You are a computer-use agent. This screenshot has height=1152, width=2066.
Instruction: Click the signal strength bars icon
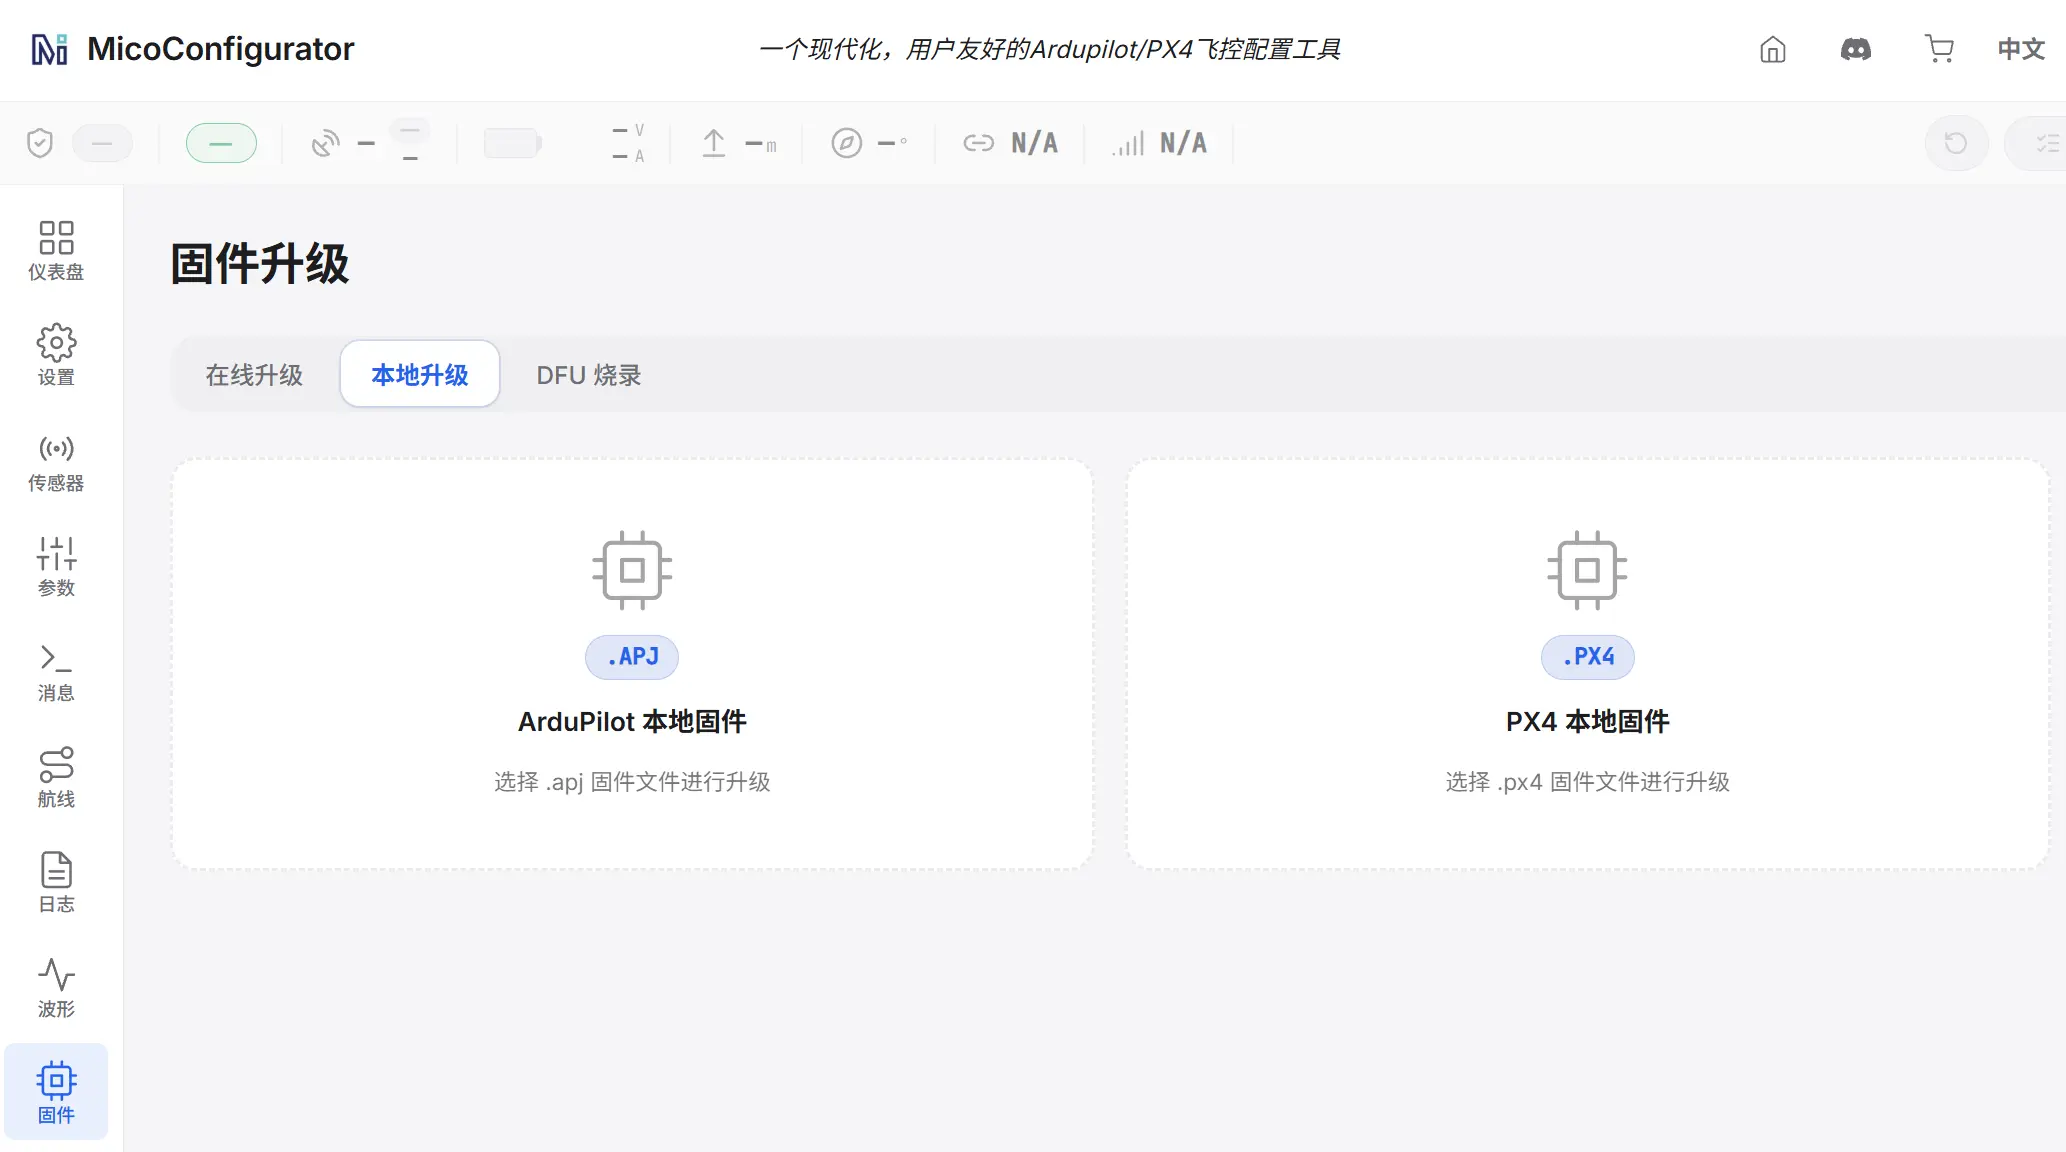point(1128,144)
